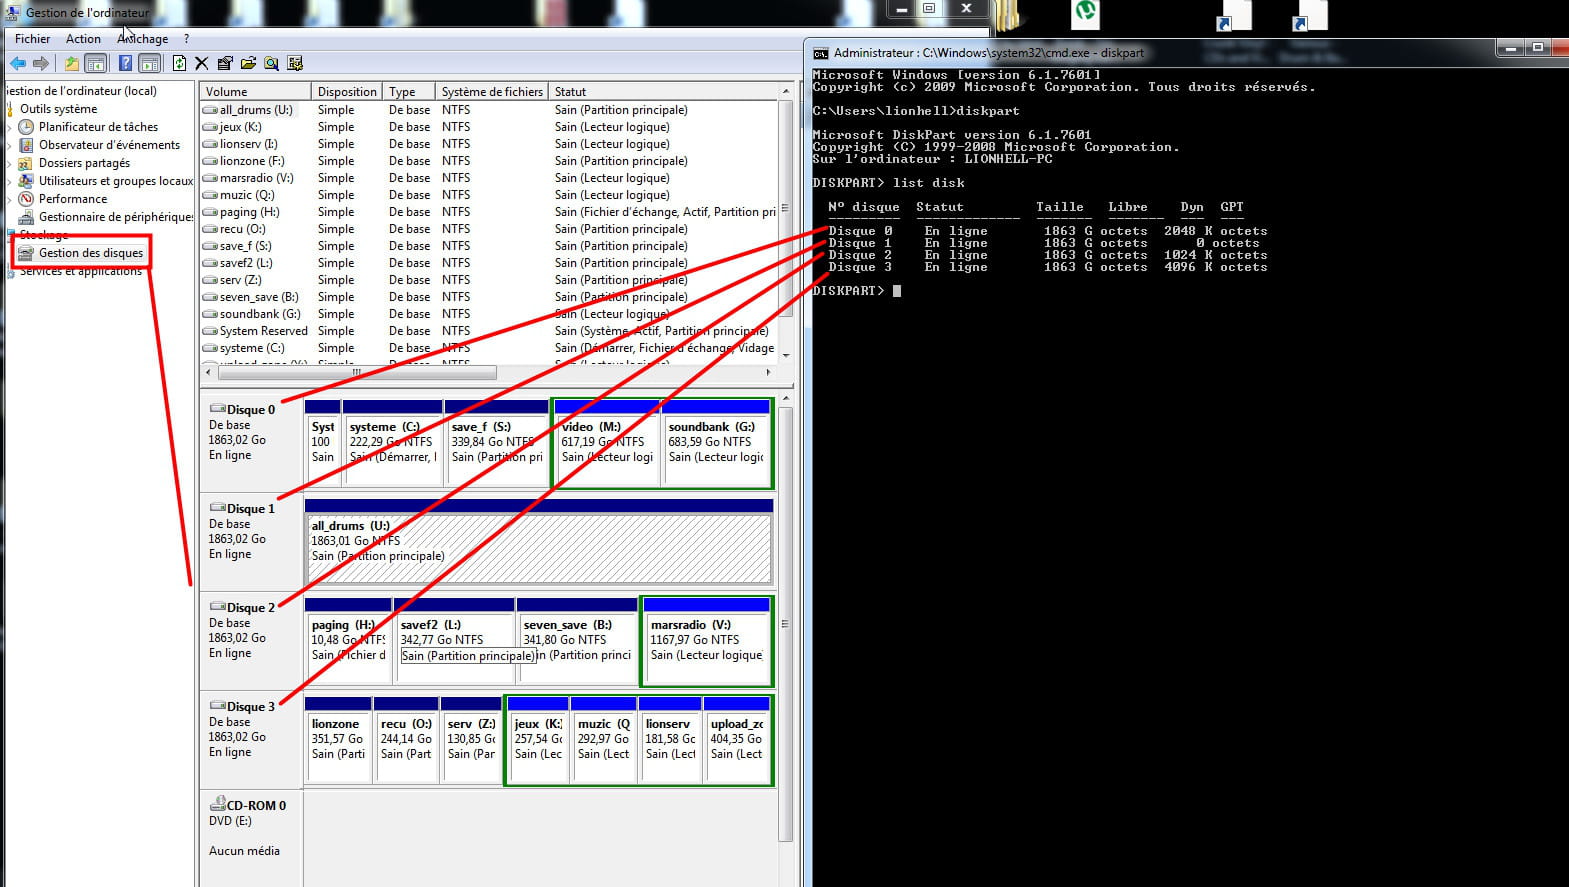1569x887 pixels.
Task: Toggle the console tree pane icon
Action: pos(95,64)
